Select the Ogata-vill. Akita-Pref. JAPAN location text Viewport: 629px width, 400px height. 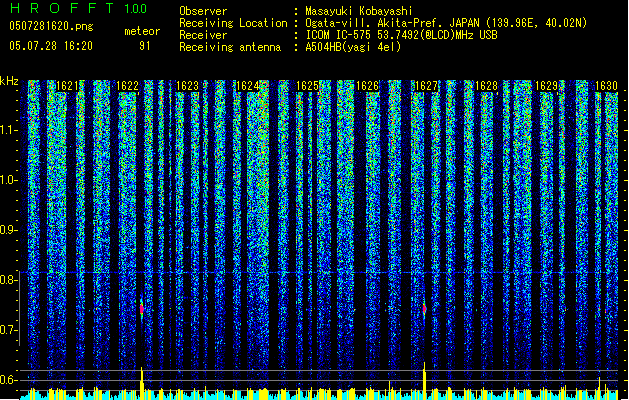coord(446,23)
